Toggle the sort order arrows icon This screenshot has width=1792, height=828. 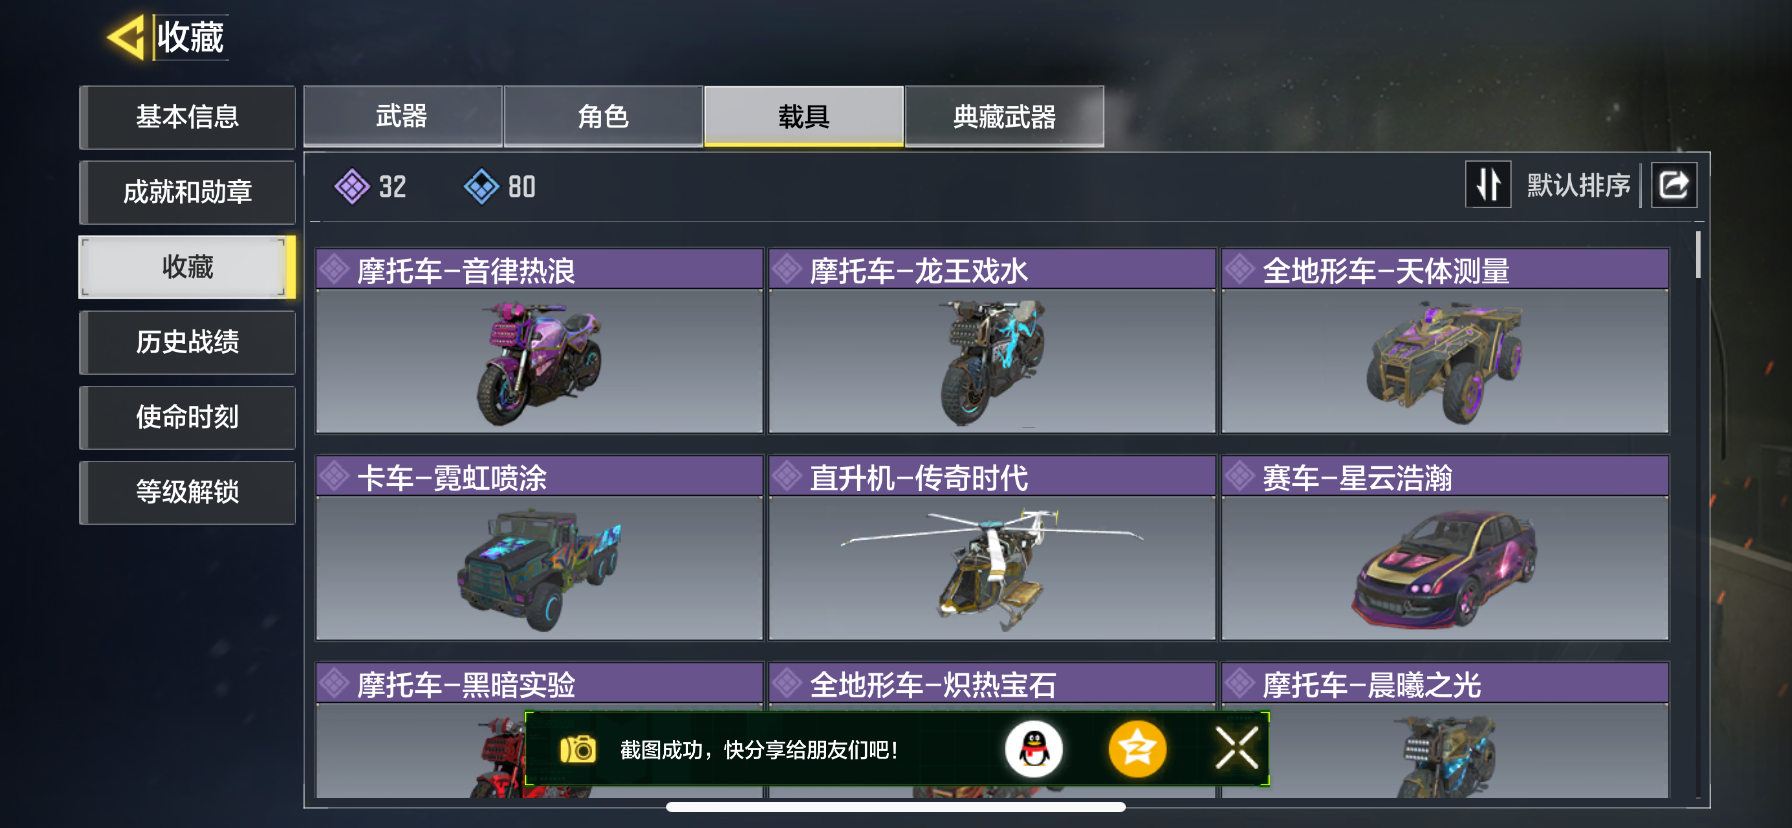[x=1488, y=185]
